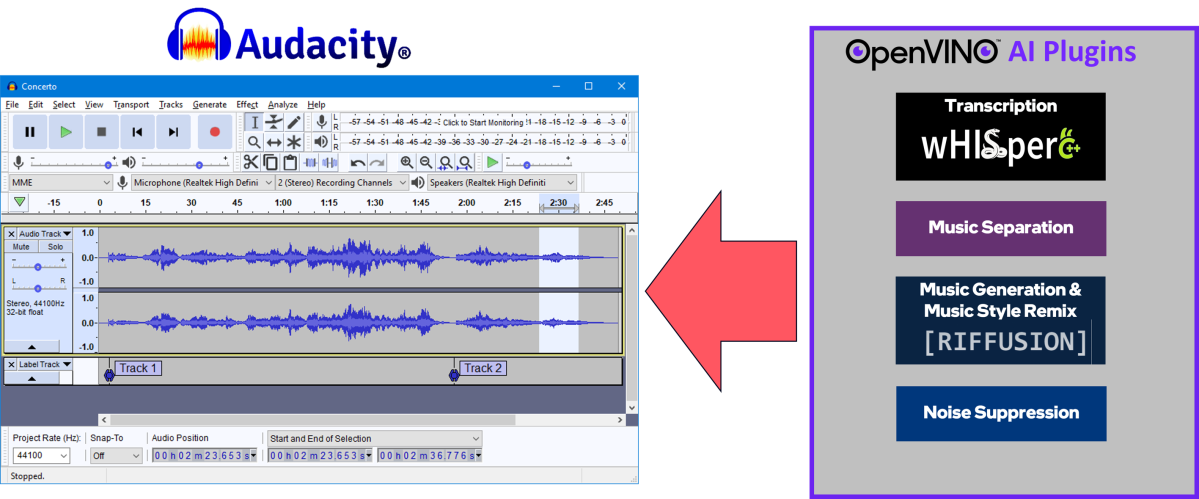
Task: Select the Envelope tool
Action: coord(274,122)
